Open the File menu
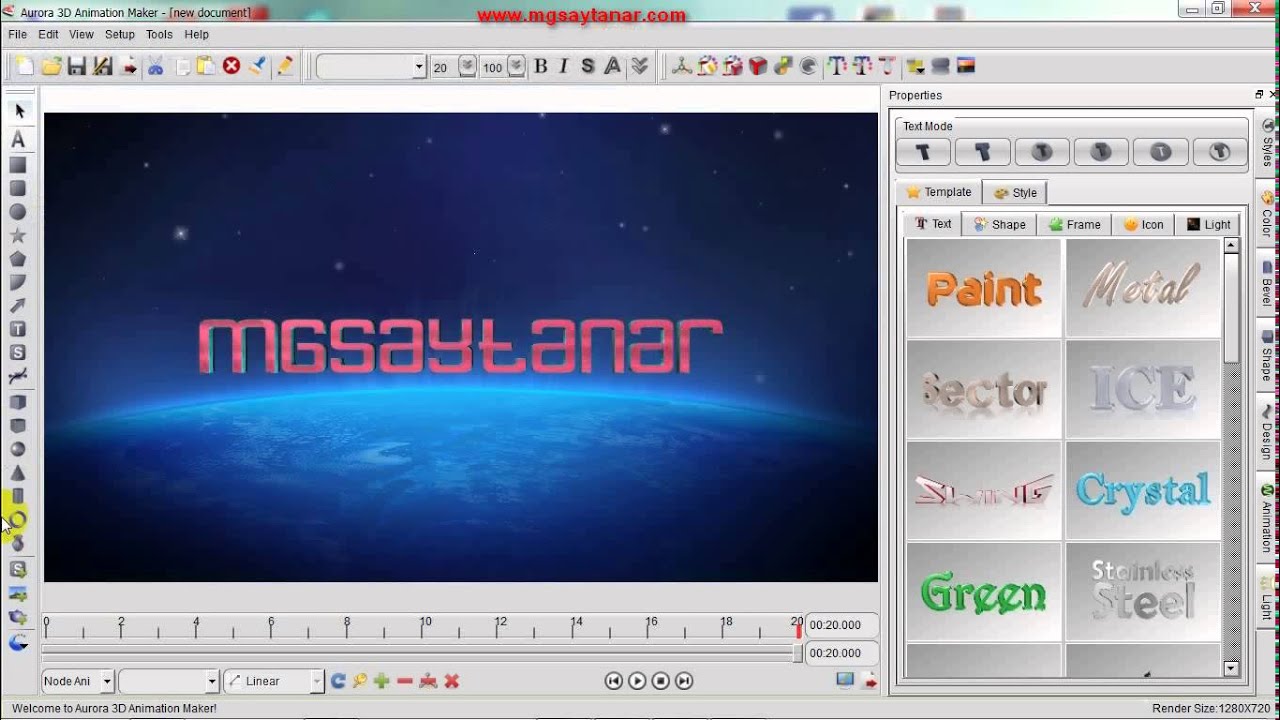The height and width of the screenshot is (720, 1280). click(17, 34)
